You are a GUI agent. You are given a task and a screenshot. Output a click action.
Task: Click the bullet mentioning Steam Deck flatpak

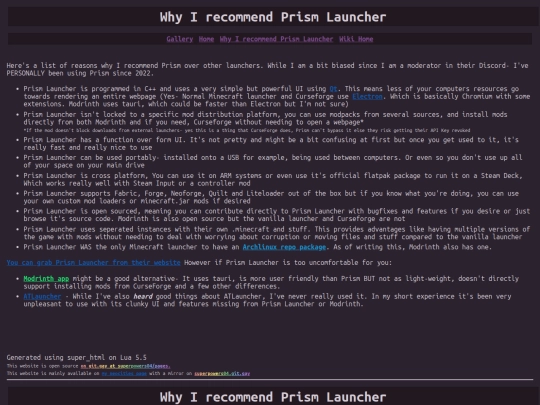click(273, 179)
